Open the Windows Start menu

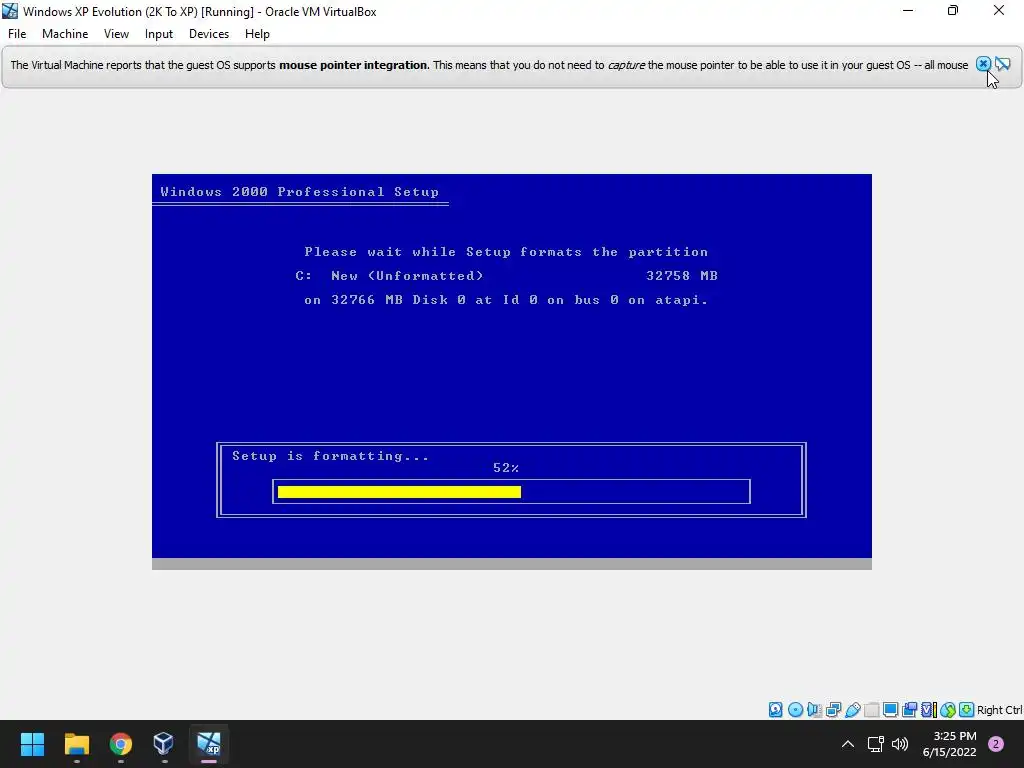pyautogui.click(x=33, y=743)
